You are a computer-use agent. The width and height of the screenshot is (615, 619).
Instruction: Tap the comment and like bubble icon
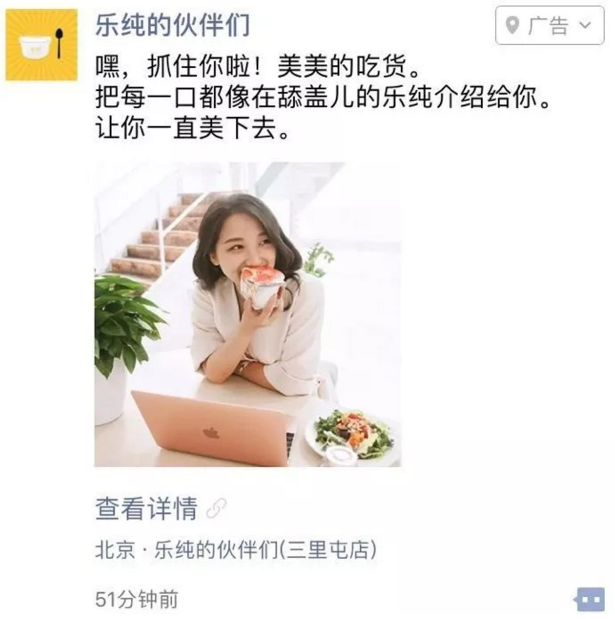coord(589,599)
